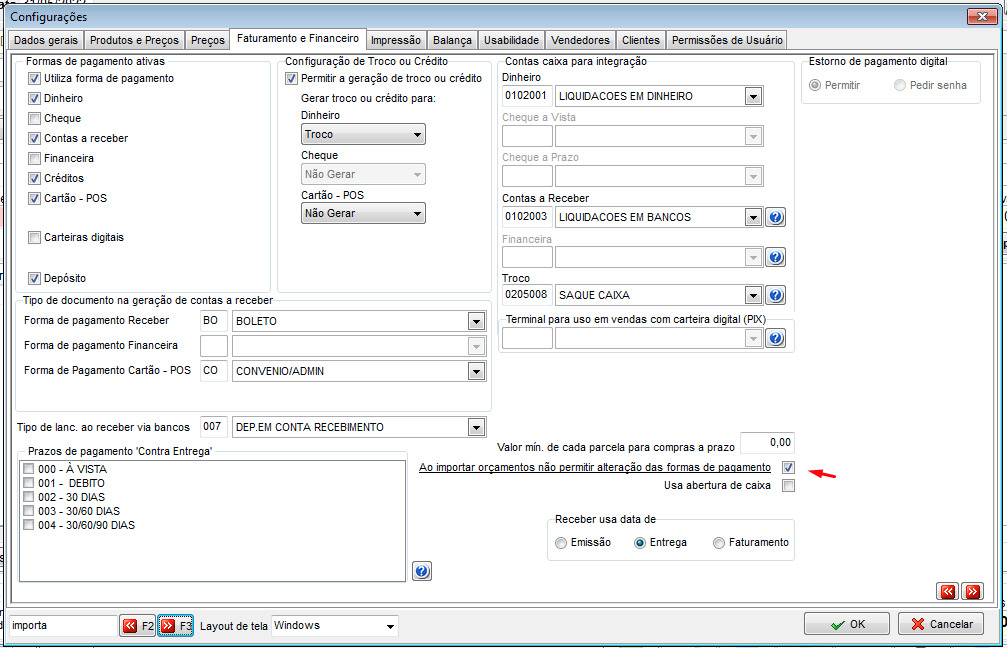
Task: Enable Usa abertura de caixa
Action: coord(788,486)
